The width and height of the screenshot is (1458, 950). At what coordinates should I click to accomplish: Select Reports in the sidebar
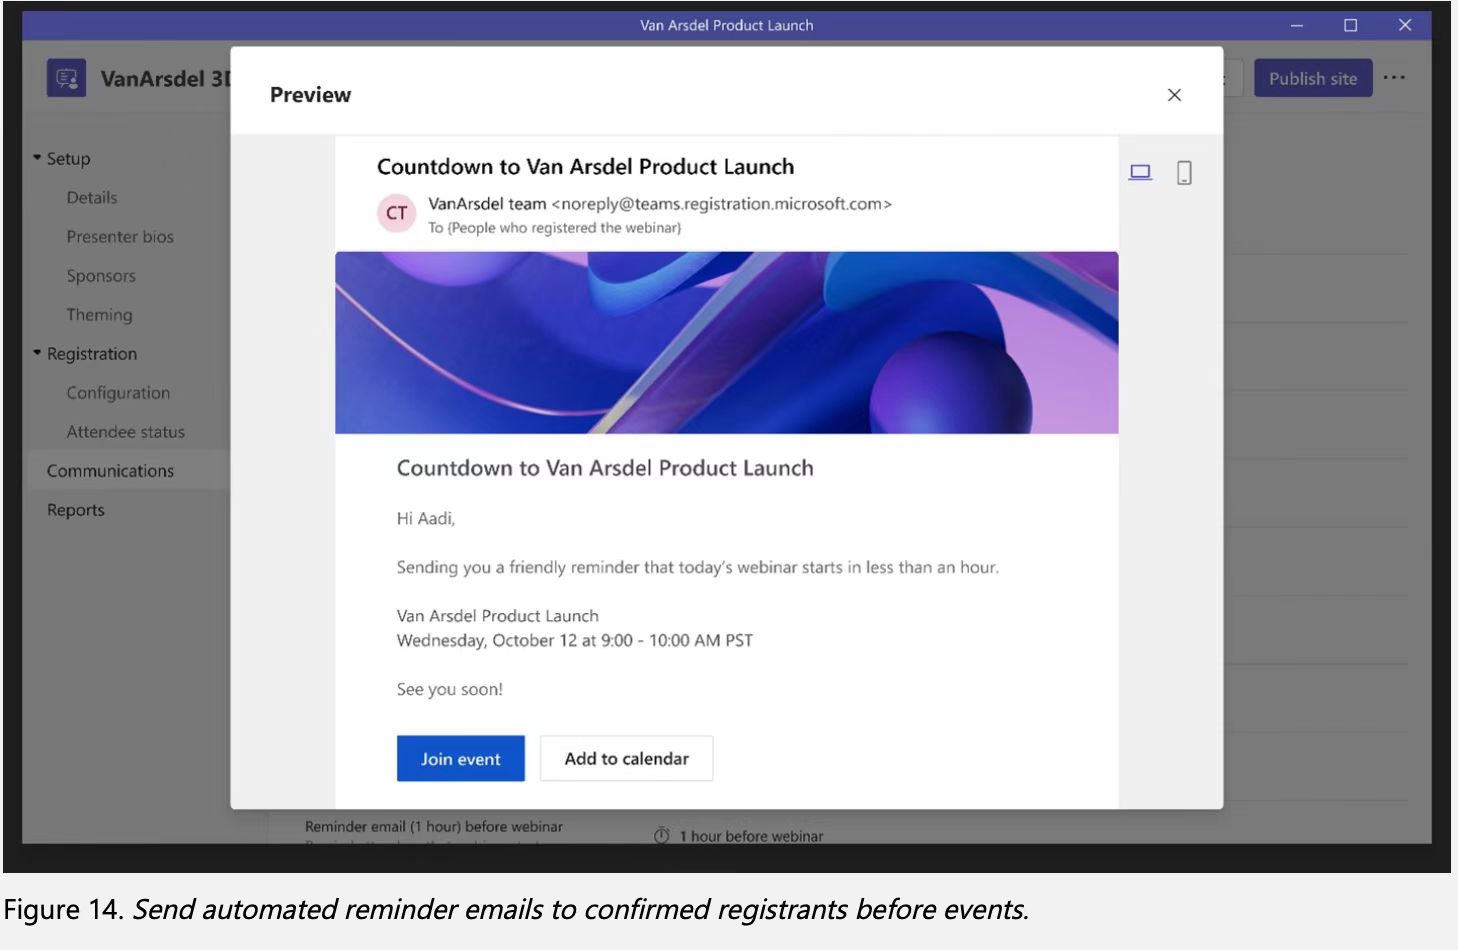(76, 510)
